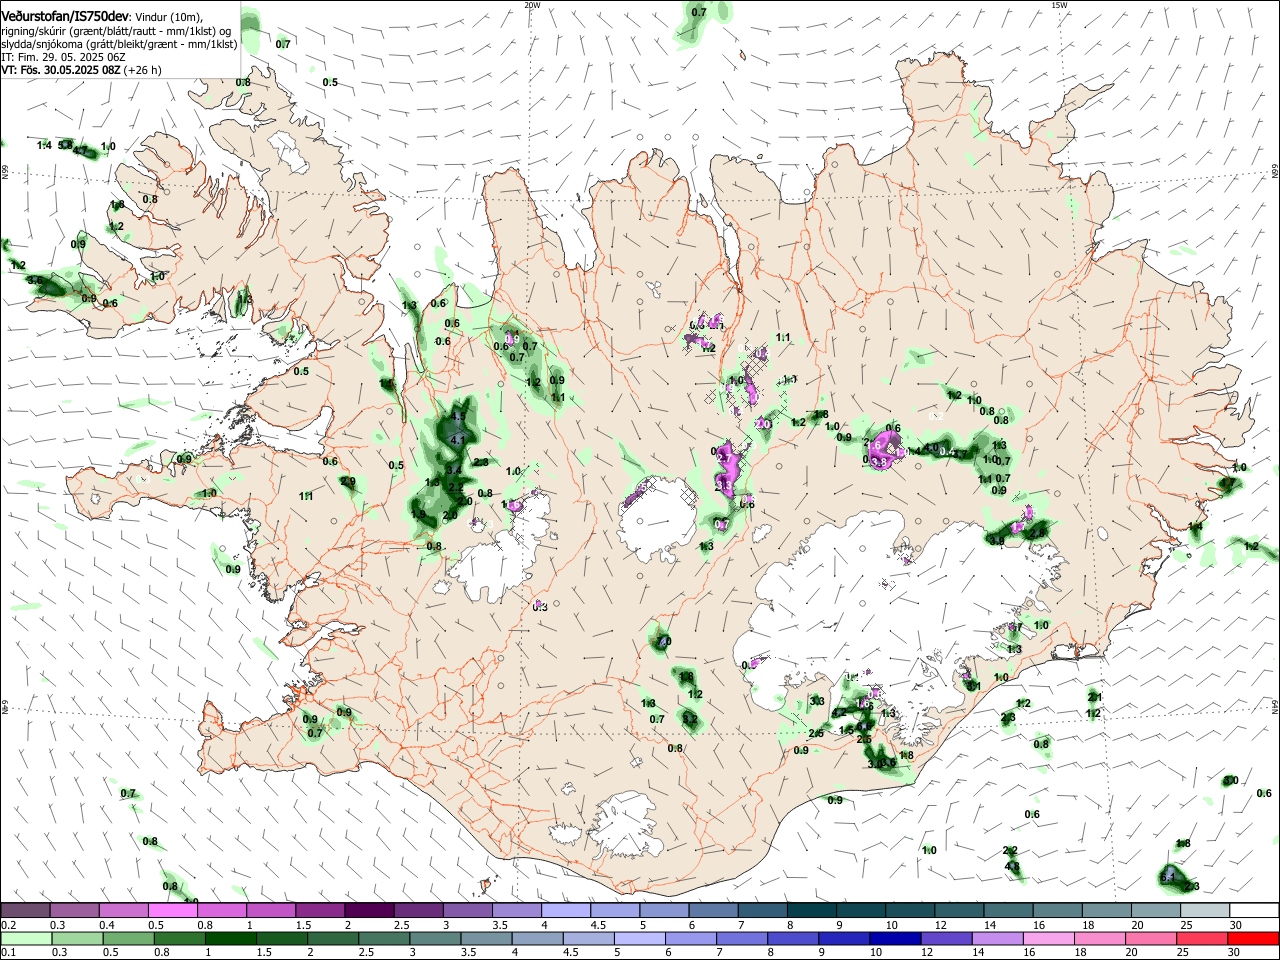Click the lavender swatch labeled 4 in snow scale

point(565,911)
